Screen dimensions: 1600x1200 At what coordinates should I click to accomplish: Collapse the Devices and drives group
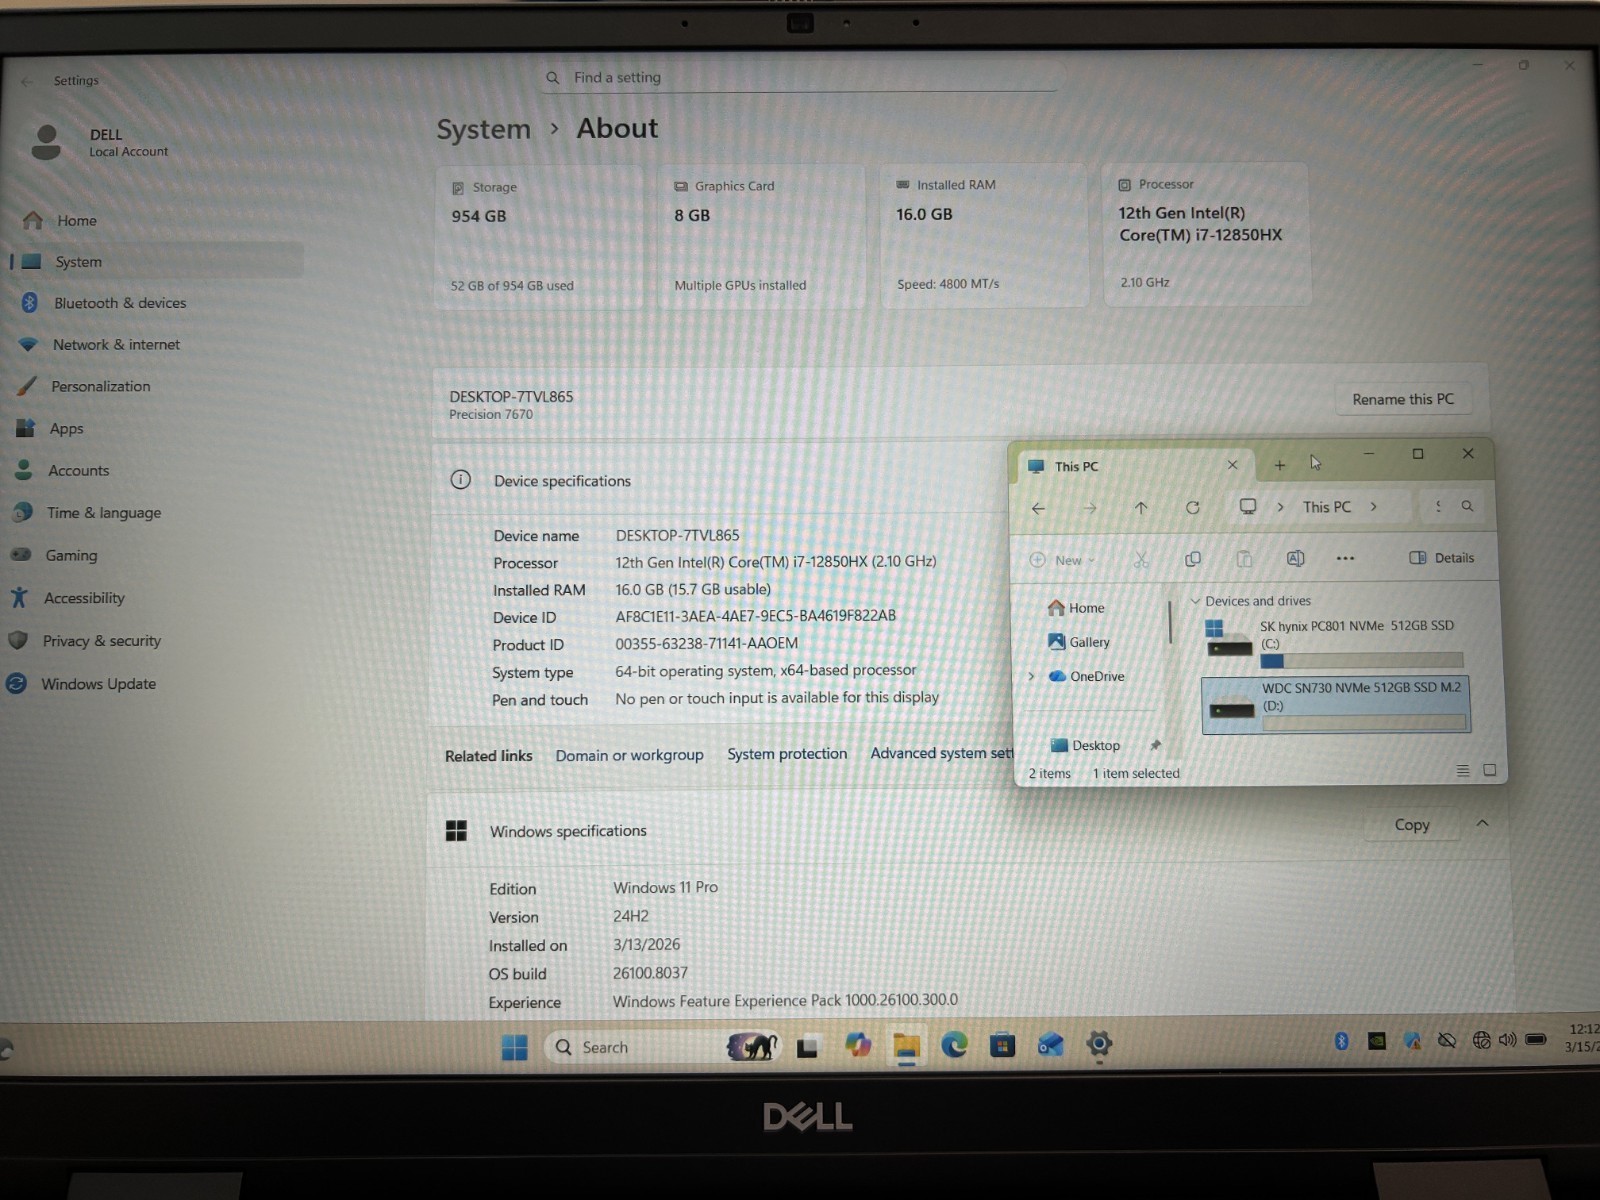click(1195, 601)
